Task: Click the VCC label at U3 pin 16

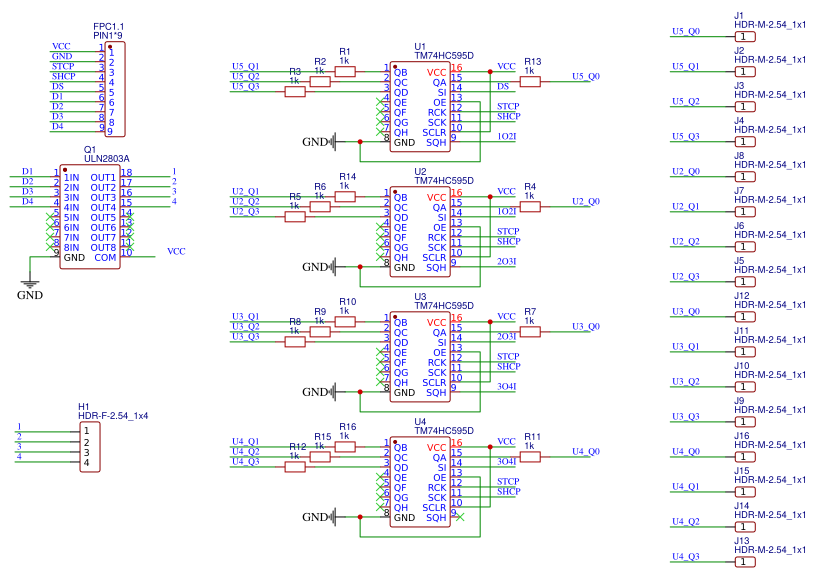Action: tap(506, 316)
